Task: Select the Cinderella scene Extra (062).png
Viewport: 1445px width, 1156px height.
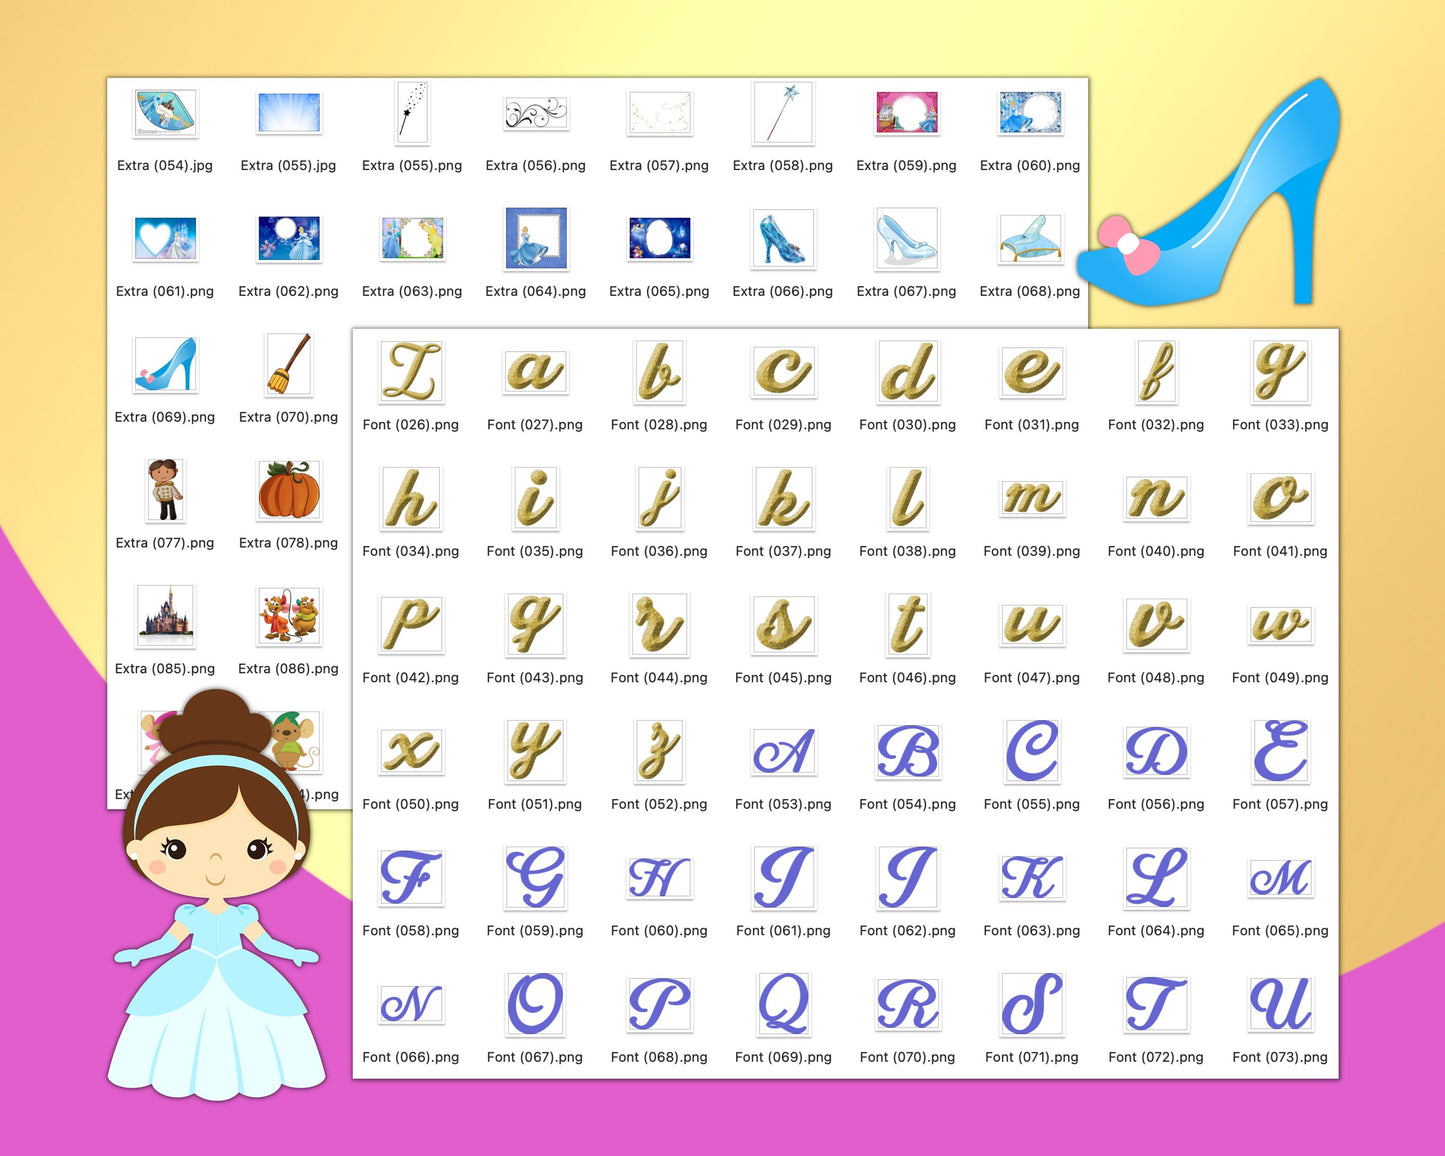Action: pyautogui.click(x=288, y=238)
